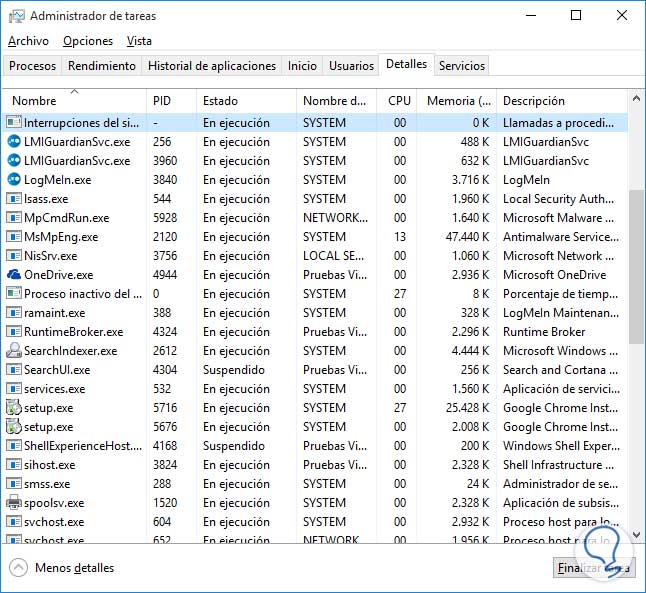Open the Vista menu

139,41
